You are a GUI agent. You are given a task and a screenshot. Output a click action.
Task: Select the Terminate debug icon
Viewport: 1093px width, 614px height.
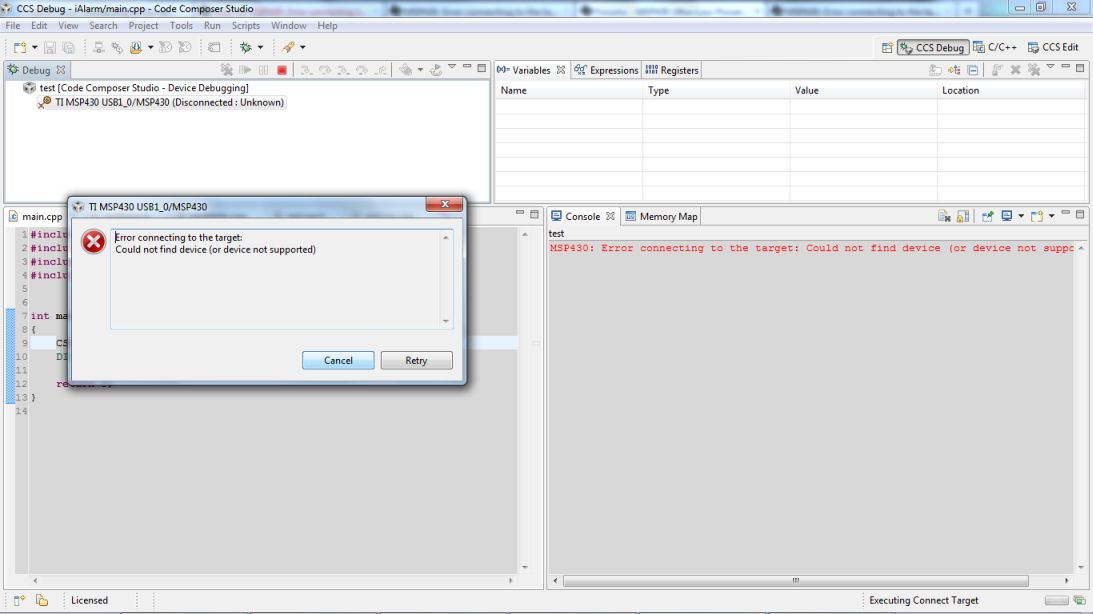282,68
